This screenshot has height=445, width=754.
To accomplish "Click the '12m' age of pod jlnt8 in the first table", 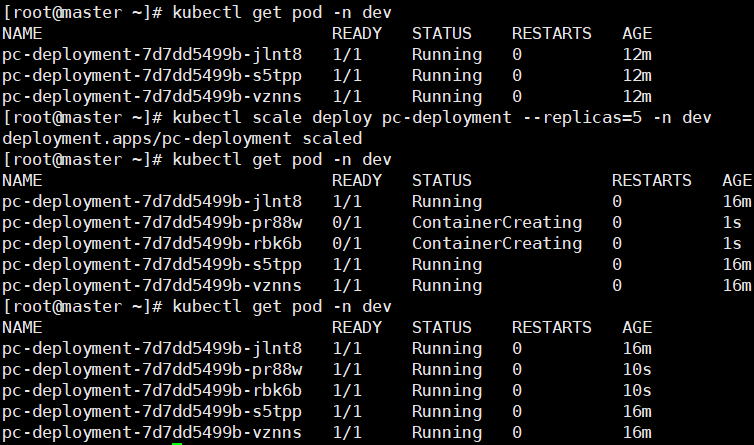I will point(636,55).
